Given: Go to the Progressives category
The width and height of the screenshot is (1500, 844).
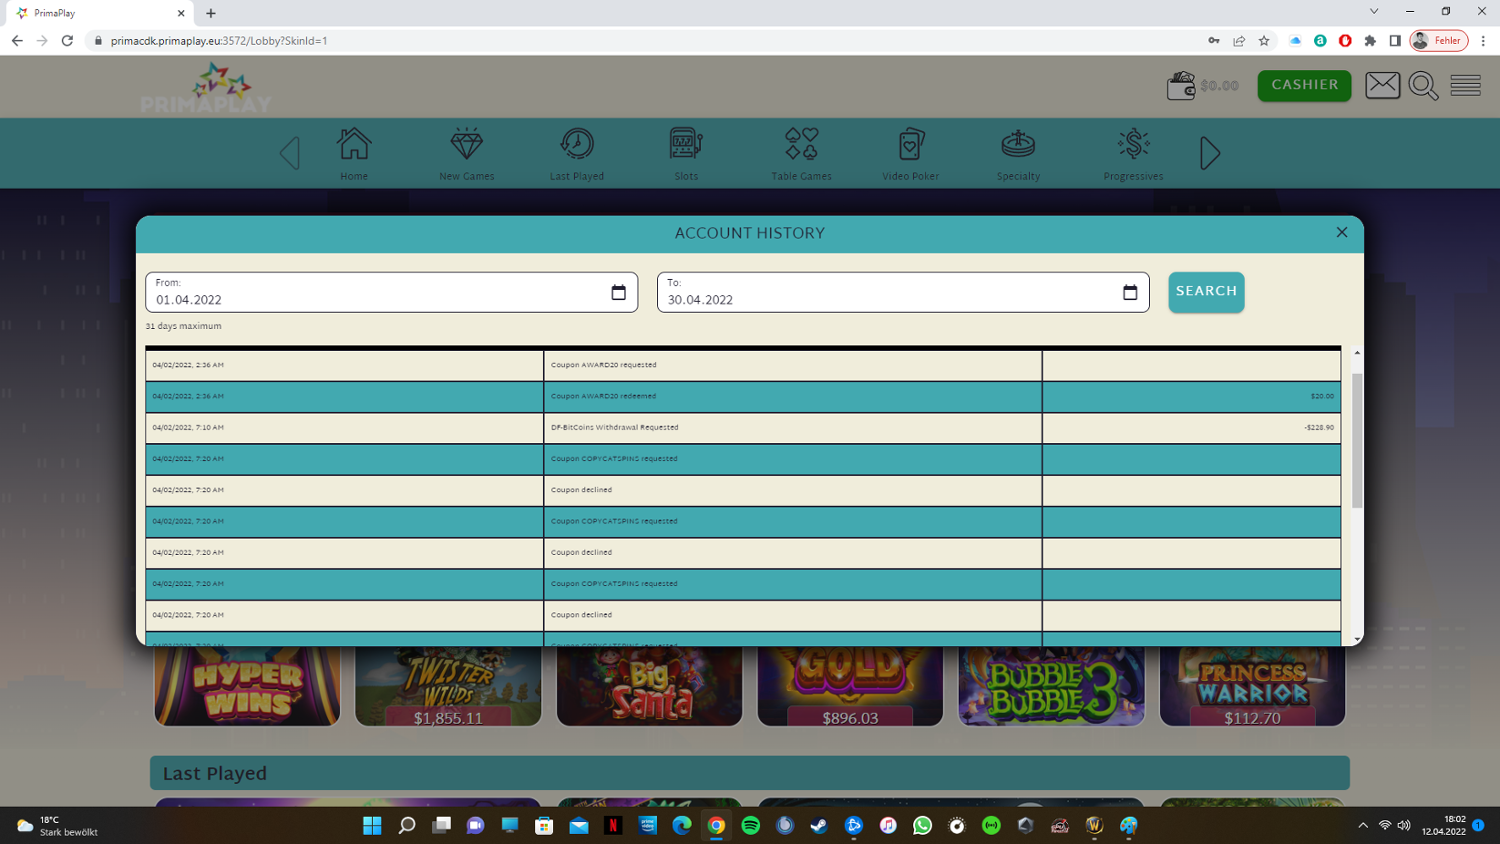Looking at the screenshot, I should click(x=1133, y=153).
